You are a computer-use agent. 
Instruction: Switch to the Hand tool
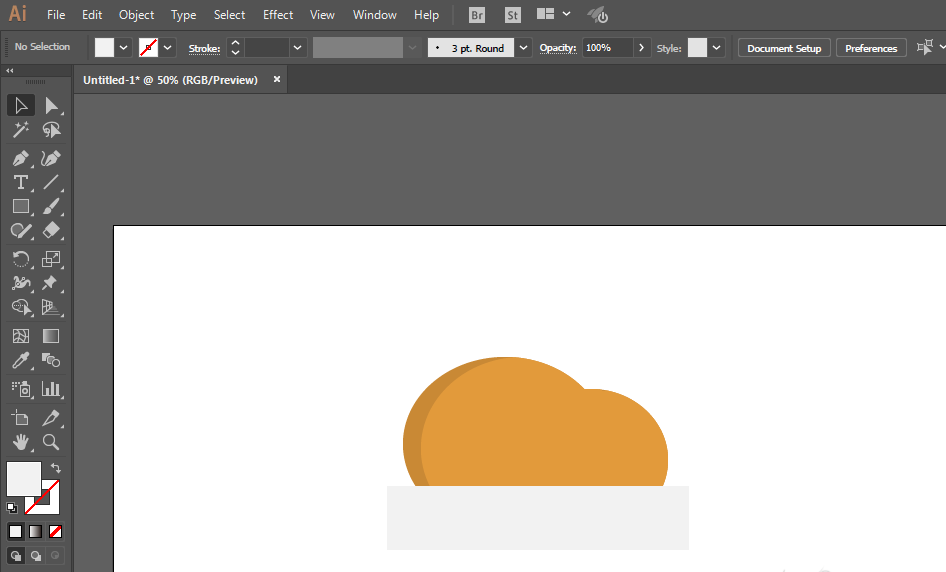[x=20, y=442]
